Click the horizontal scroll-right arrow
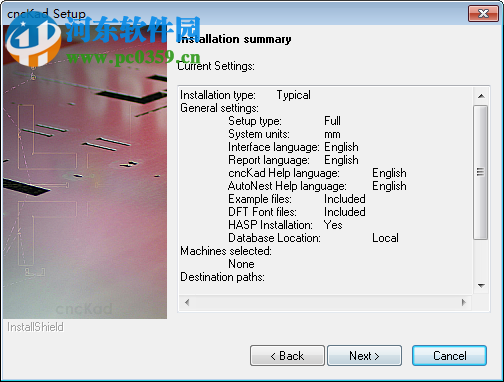The height and width of the screenshot is (382, 504). pyautogui.click(x=464, y=302)
